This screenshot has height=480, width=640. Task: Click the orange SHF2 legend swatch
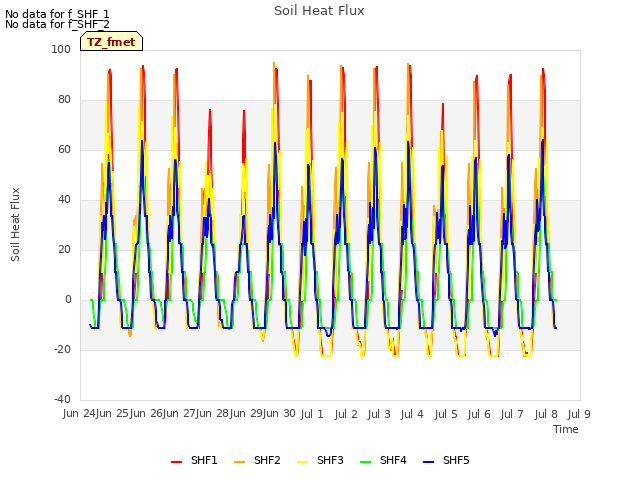tap(240, 462)
